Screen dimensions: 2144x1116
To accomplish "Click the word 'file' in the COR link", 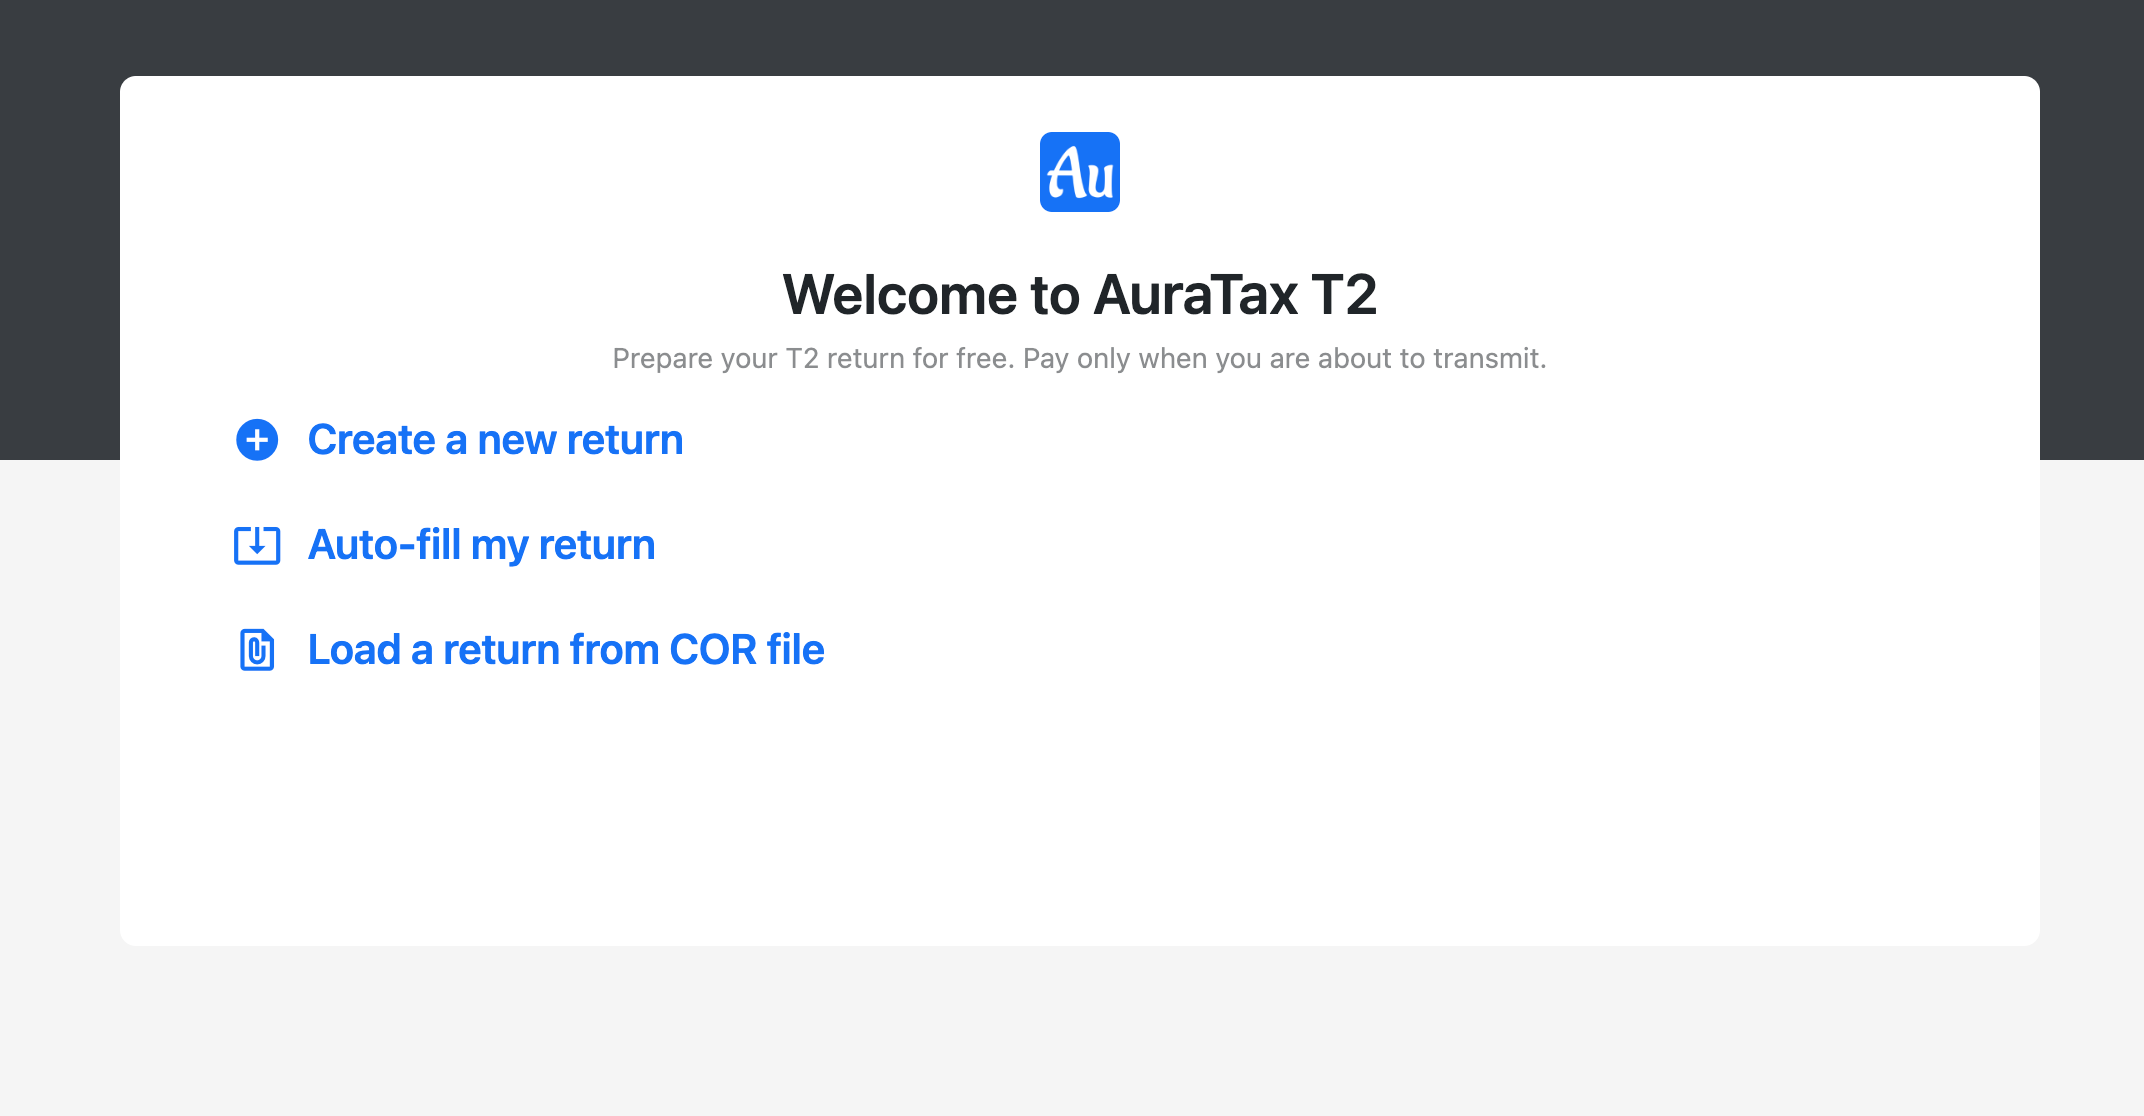I will click(796, 650).
